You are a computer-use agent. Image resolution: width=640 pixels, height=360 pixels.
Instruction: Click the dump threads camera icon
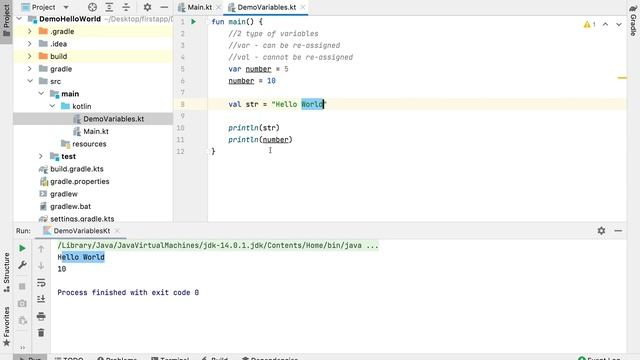click(22, 304)
